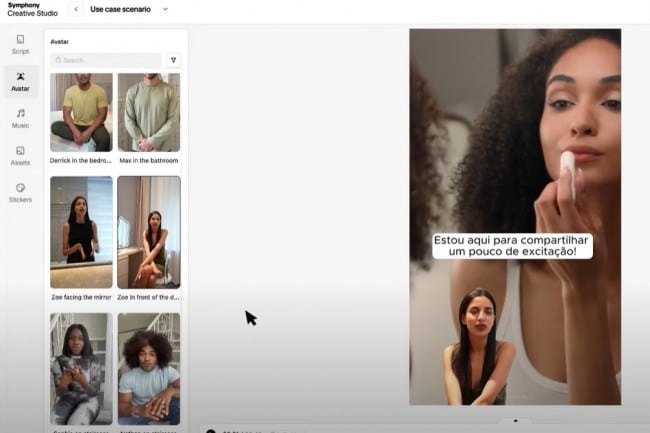Go back using the left chevron button

pyautogui.click(x=76, y=9)
